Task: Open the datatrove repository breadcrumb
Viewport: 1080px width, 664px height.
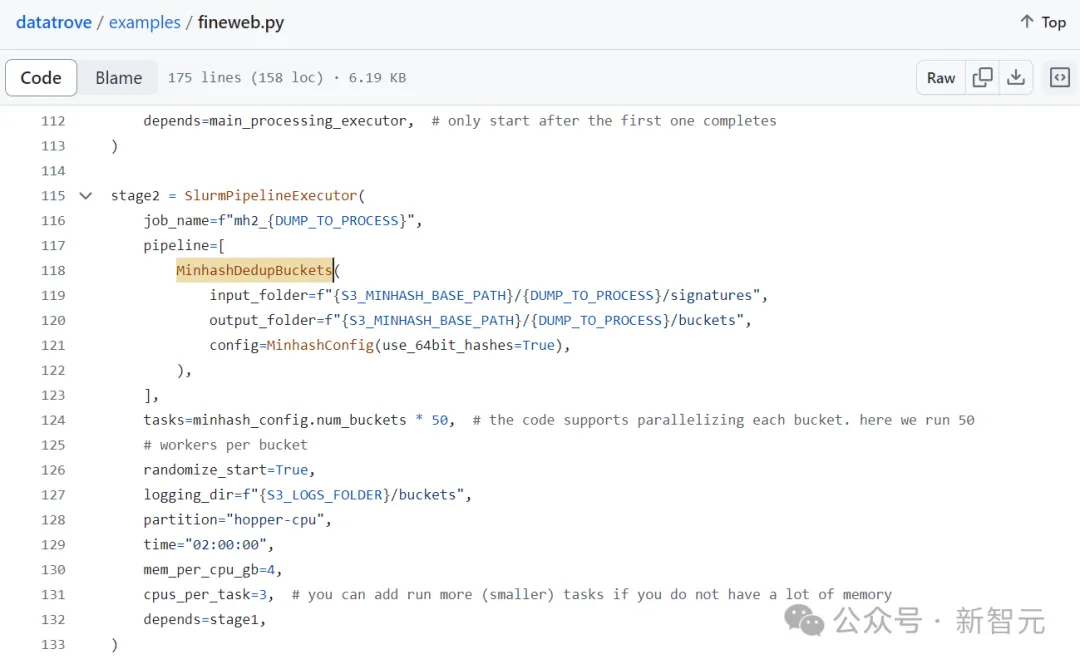Action: tap(54, 22)
